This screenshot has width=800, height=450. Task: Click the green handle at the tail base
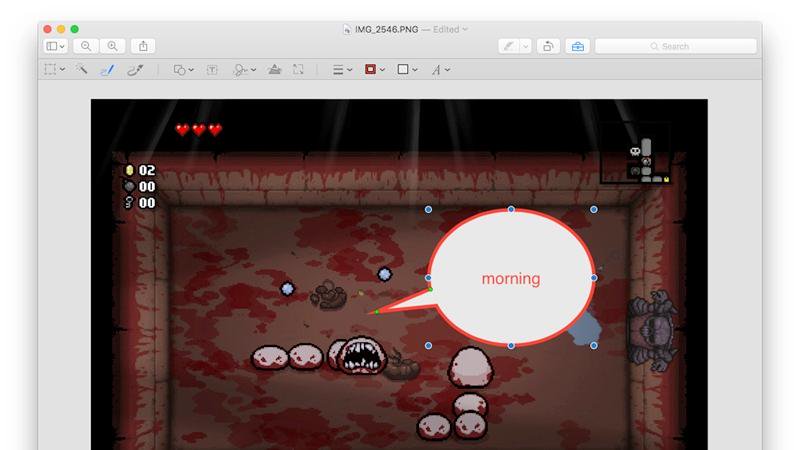(431, 289)
